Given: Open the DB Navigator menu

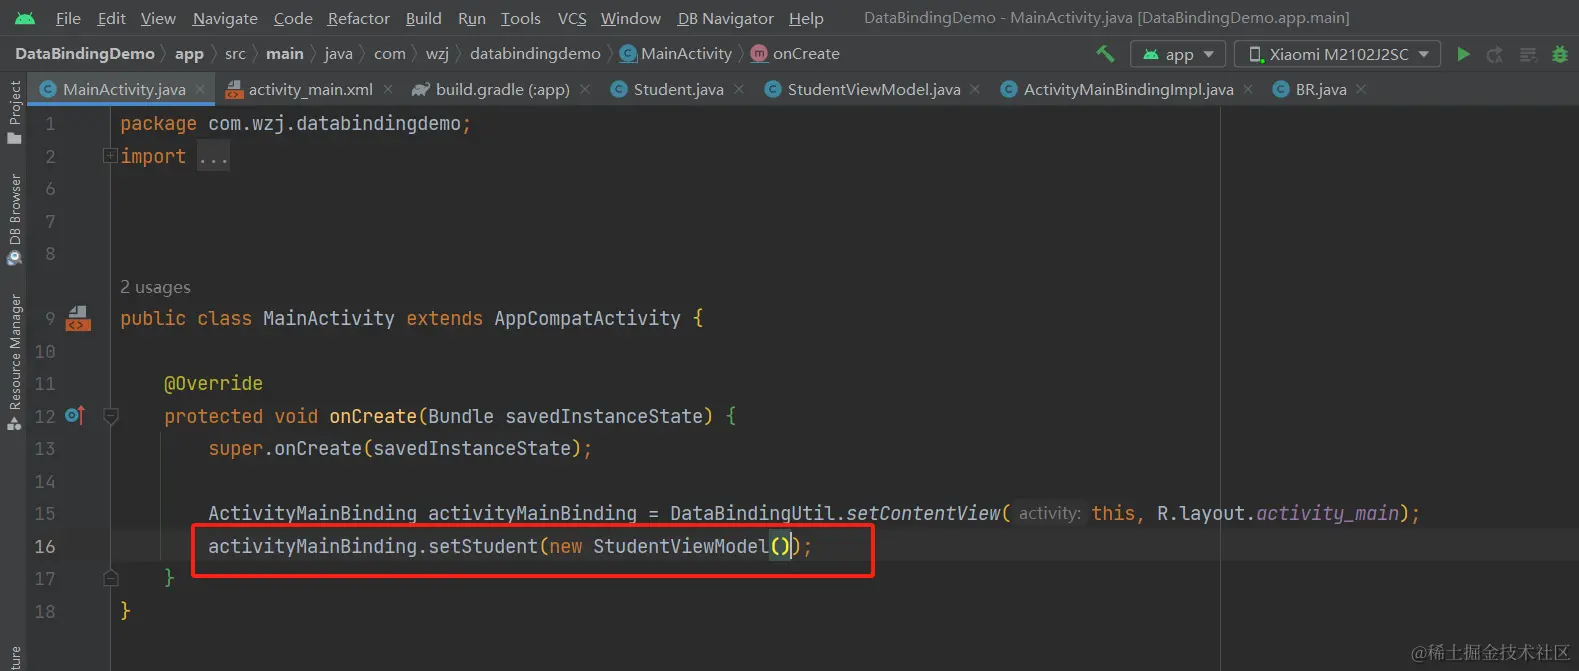Looking at the screenshot, I should tap(725, 18).
